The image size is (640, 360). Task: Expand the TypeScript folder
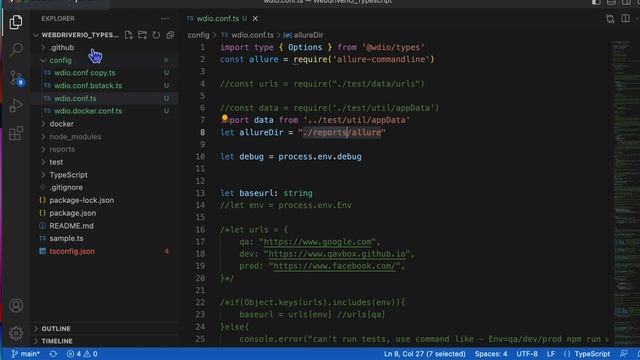(x=69, y=175)
